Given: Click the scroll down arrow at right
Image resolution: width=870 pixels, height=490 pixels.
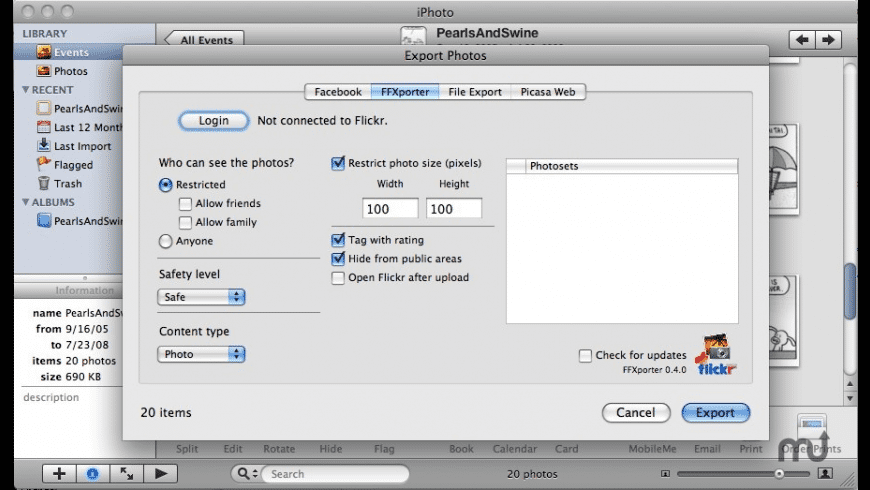Looking at the screenshot, I should (x=850, y=398).
